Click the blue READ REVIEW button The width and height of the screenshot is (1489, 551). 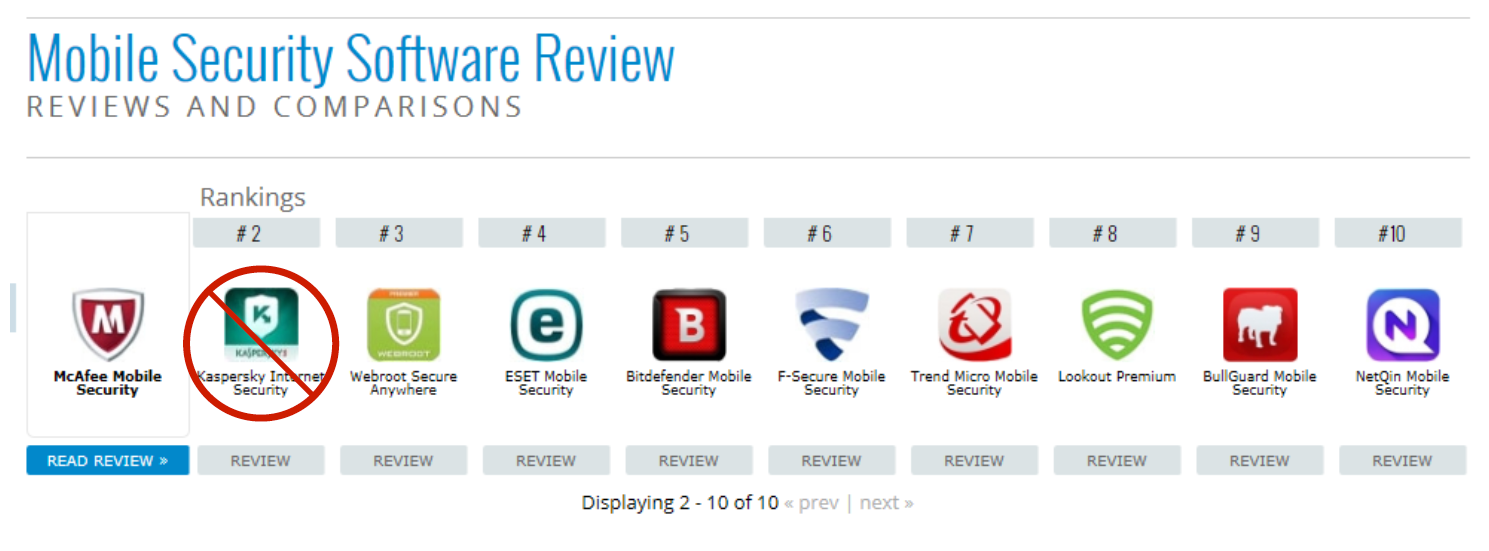(x=108, y=461)
